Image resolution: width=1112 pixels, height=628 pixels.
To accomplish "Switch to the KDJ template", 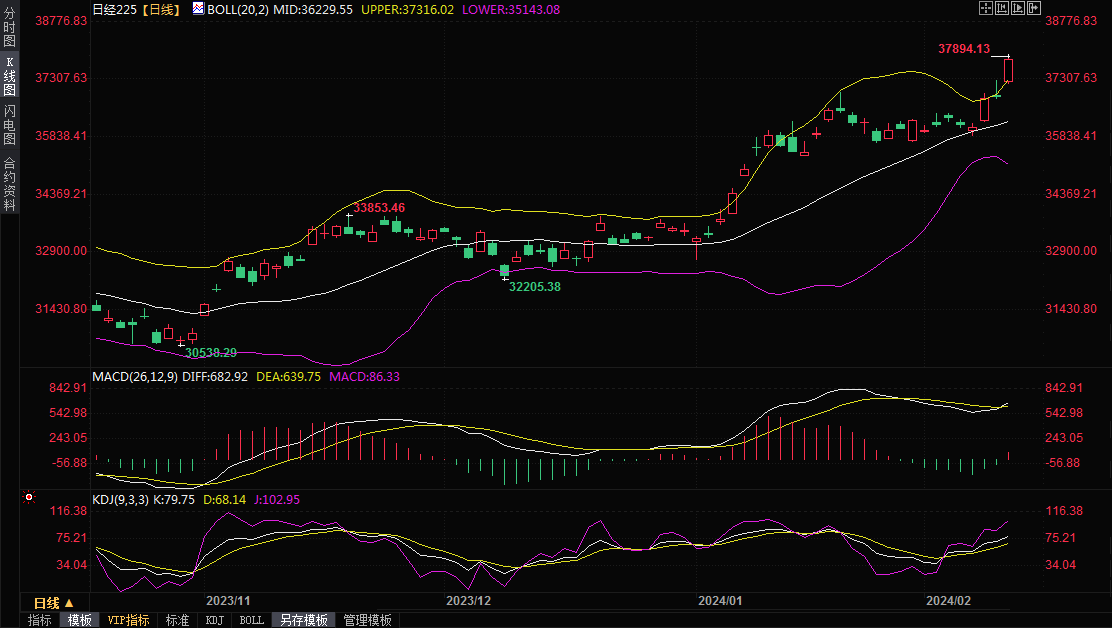I will [x=215, y=620].
